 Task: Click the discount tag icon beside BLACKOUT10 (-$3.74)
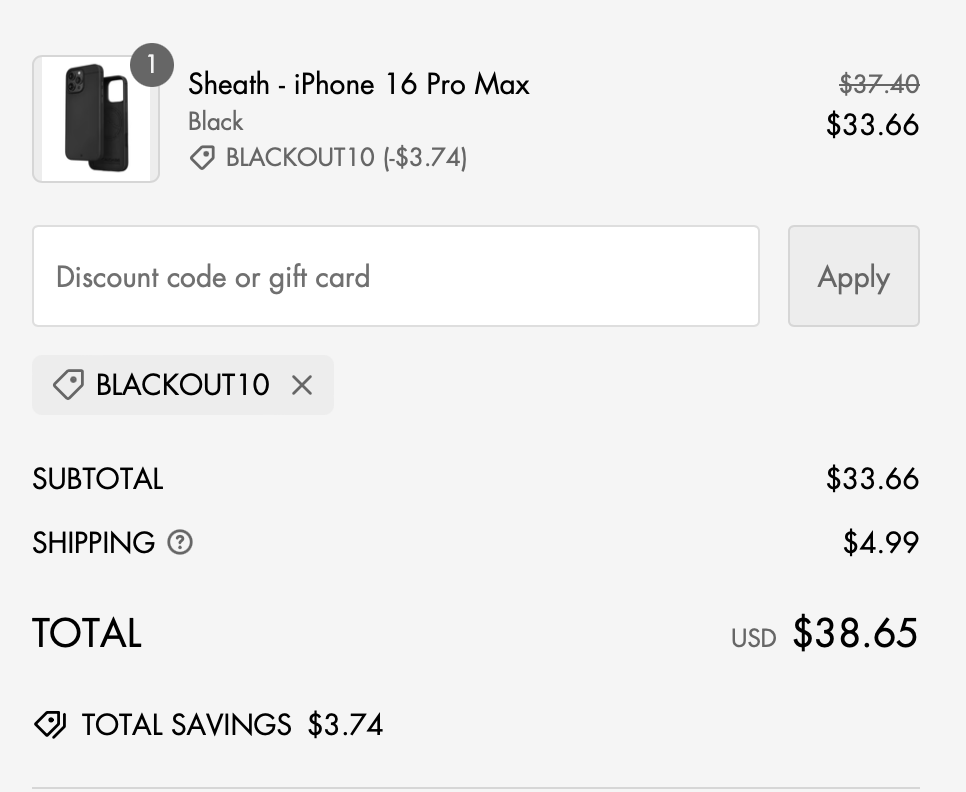(202, 158)
